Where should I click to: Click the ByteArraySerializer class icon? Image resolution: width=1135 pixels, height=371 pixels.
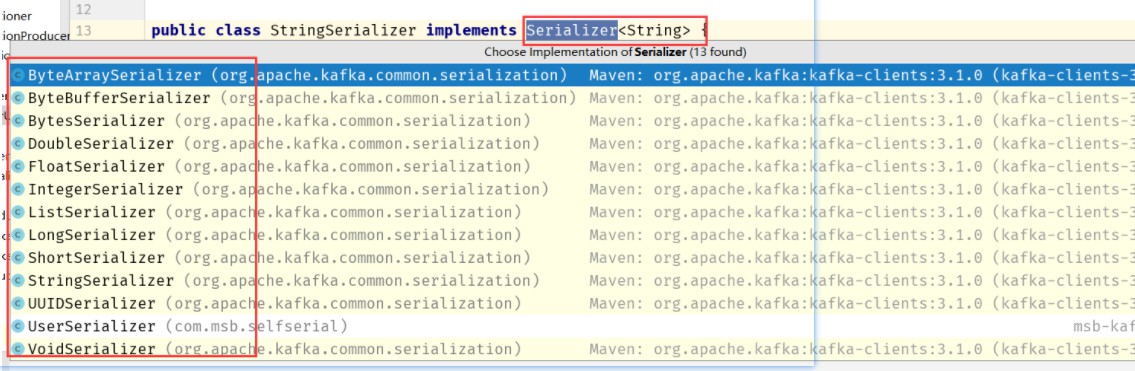coord(18,75)
